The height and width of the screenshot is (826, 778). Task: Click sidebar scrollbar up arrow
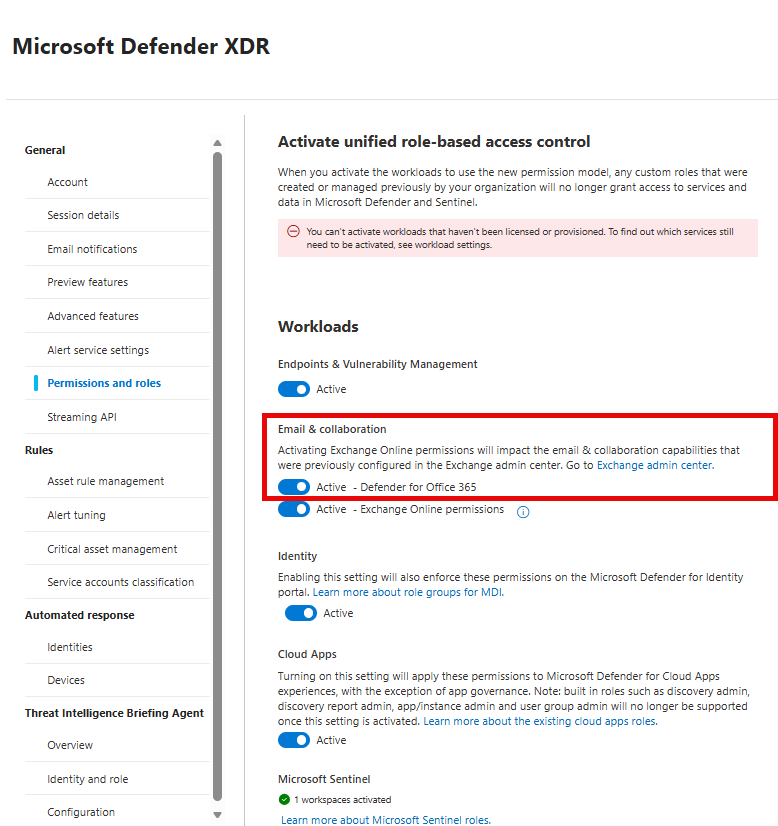[x=218, y=143]
